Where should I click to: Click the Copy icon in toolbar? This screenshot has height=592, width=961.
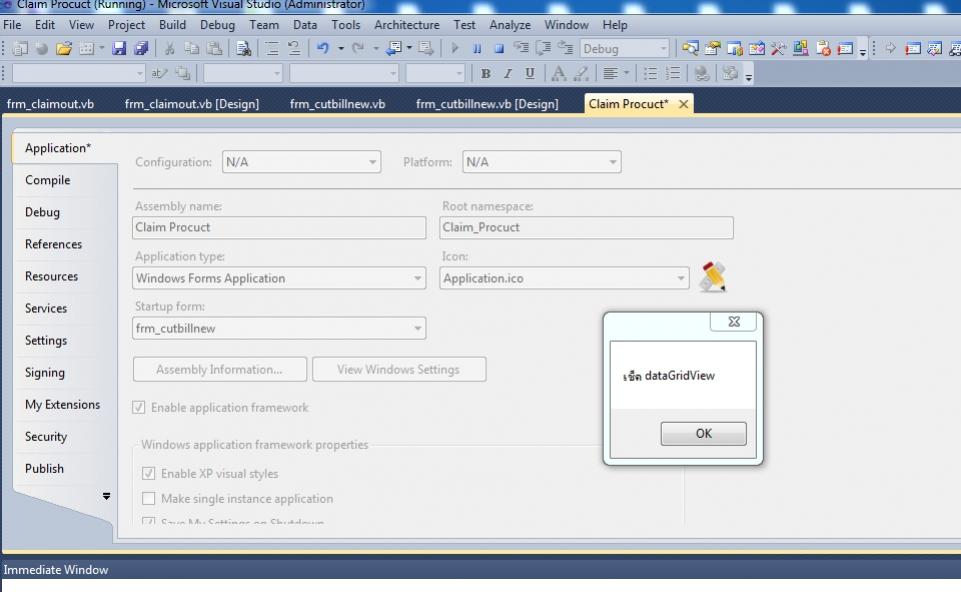192,48
